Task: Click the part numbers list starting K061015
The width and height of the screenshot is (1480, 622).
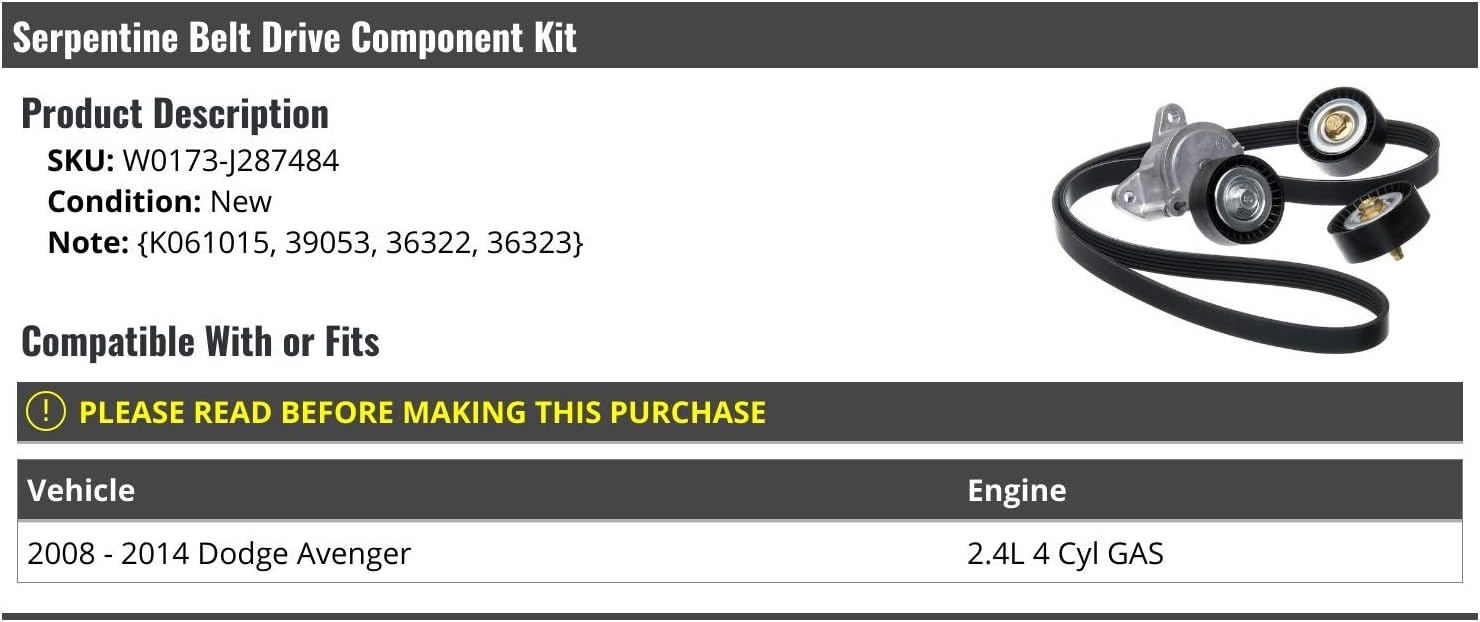Action: coord(360,243)
